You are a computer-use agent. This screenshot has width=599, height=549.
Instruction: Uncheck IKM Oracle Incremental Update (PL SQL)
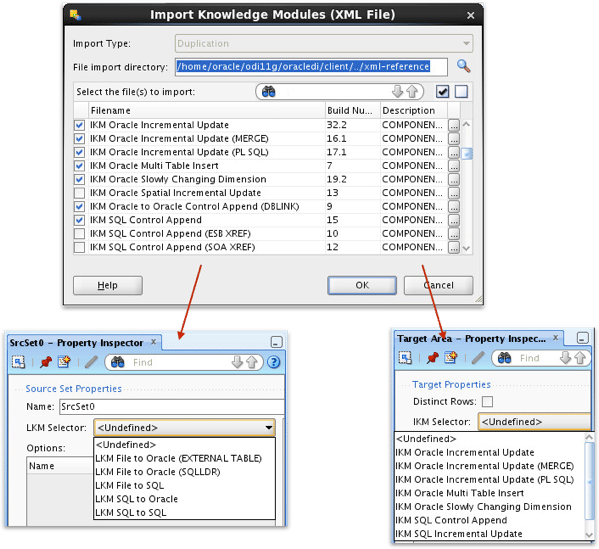pos(79,152)
